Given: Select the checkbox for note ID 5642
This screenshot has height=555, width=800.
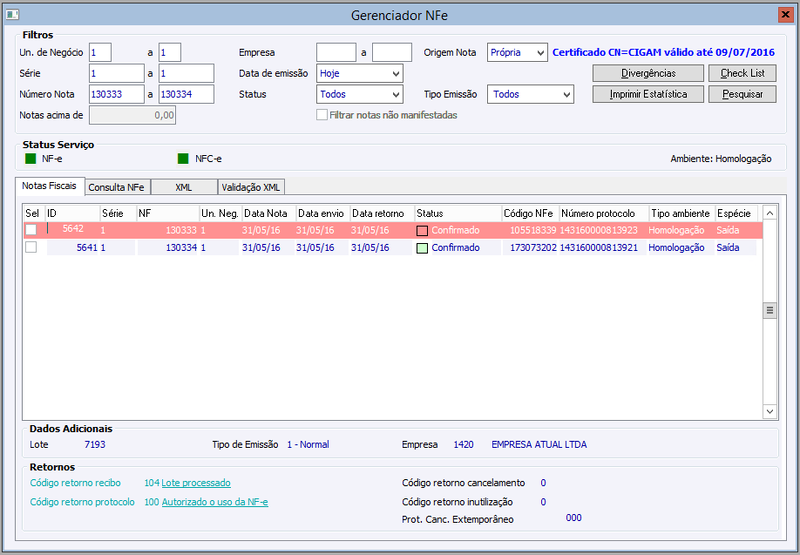Looking at the screenshot, I should tap(31, 230).
